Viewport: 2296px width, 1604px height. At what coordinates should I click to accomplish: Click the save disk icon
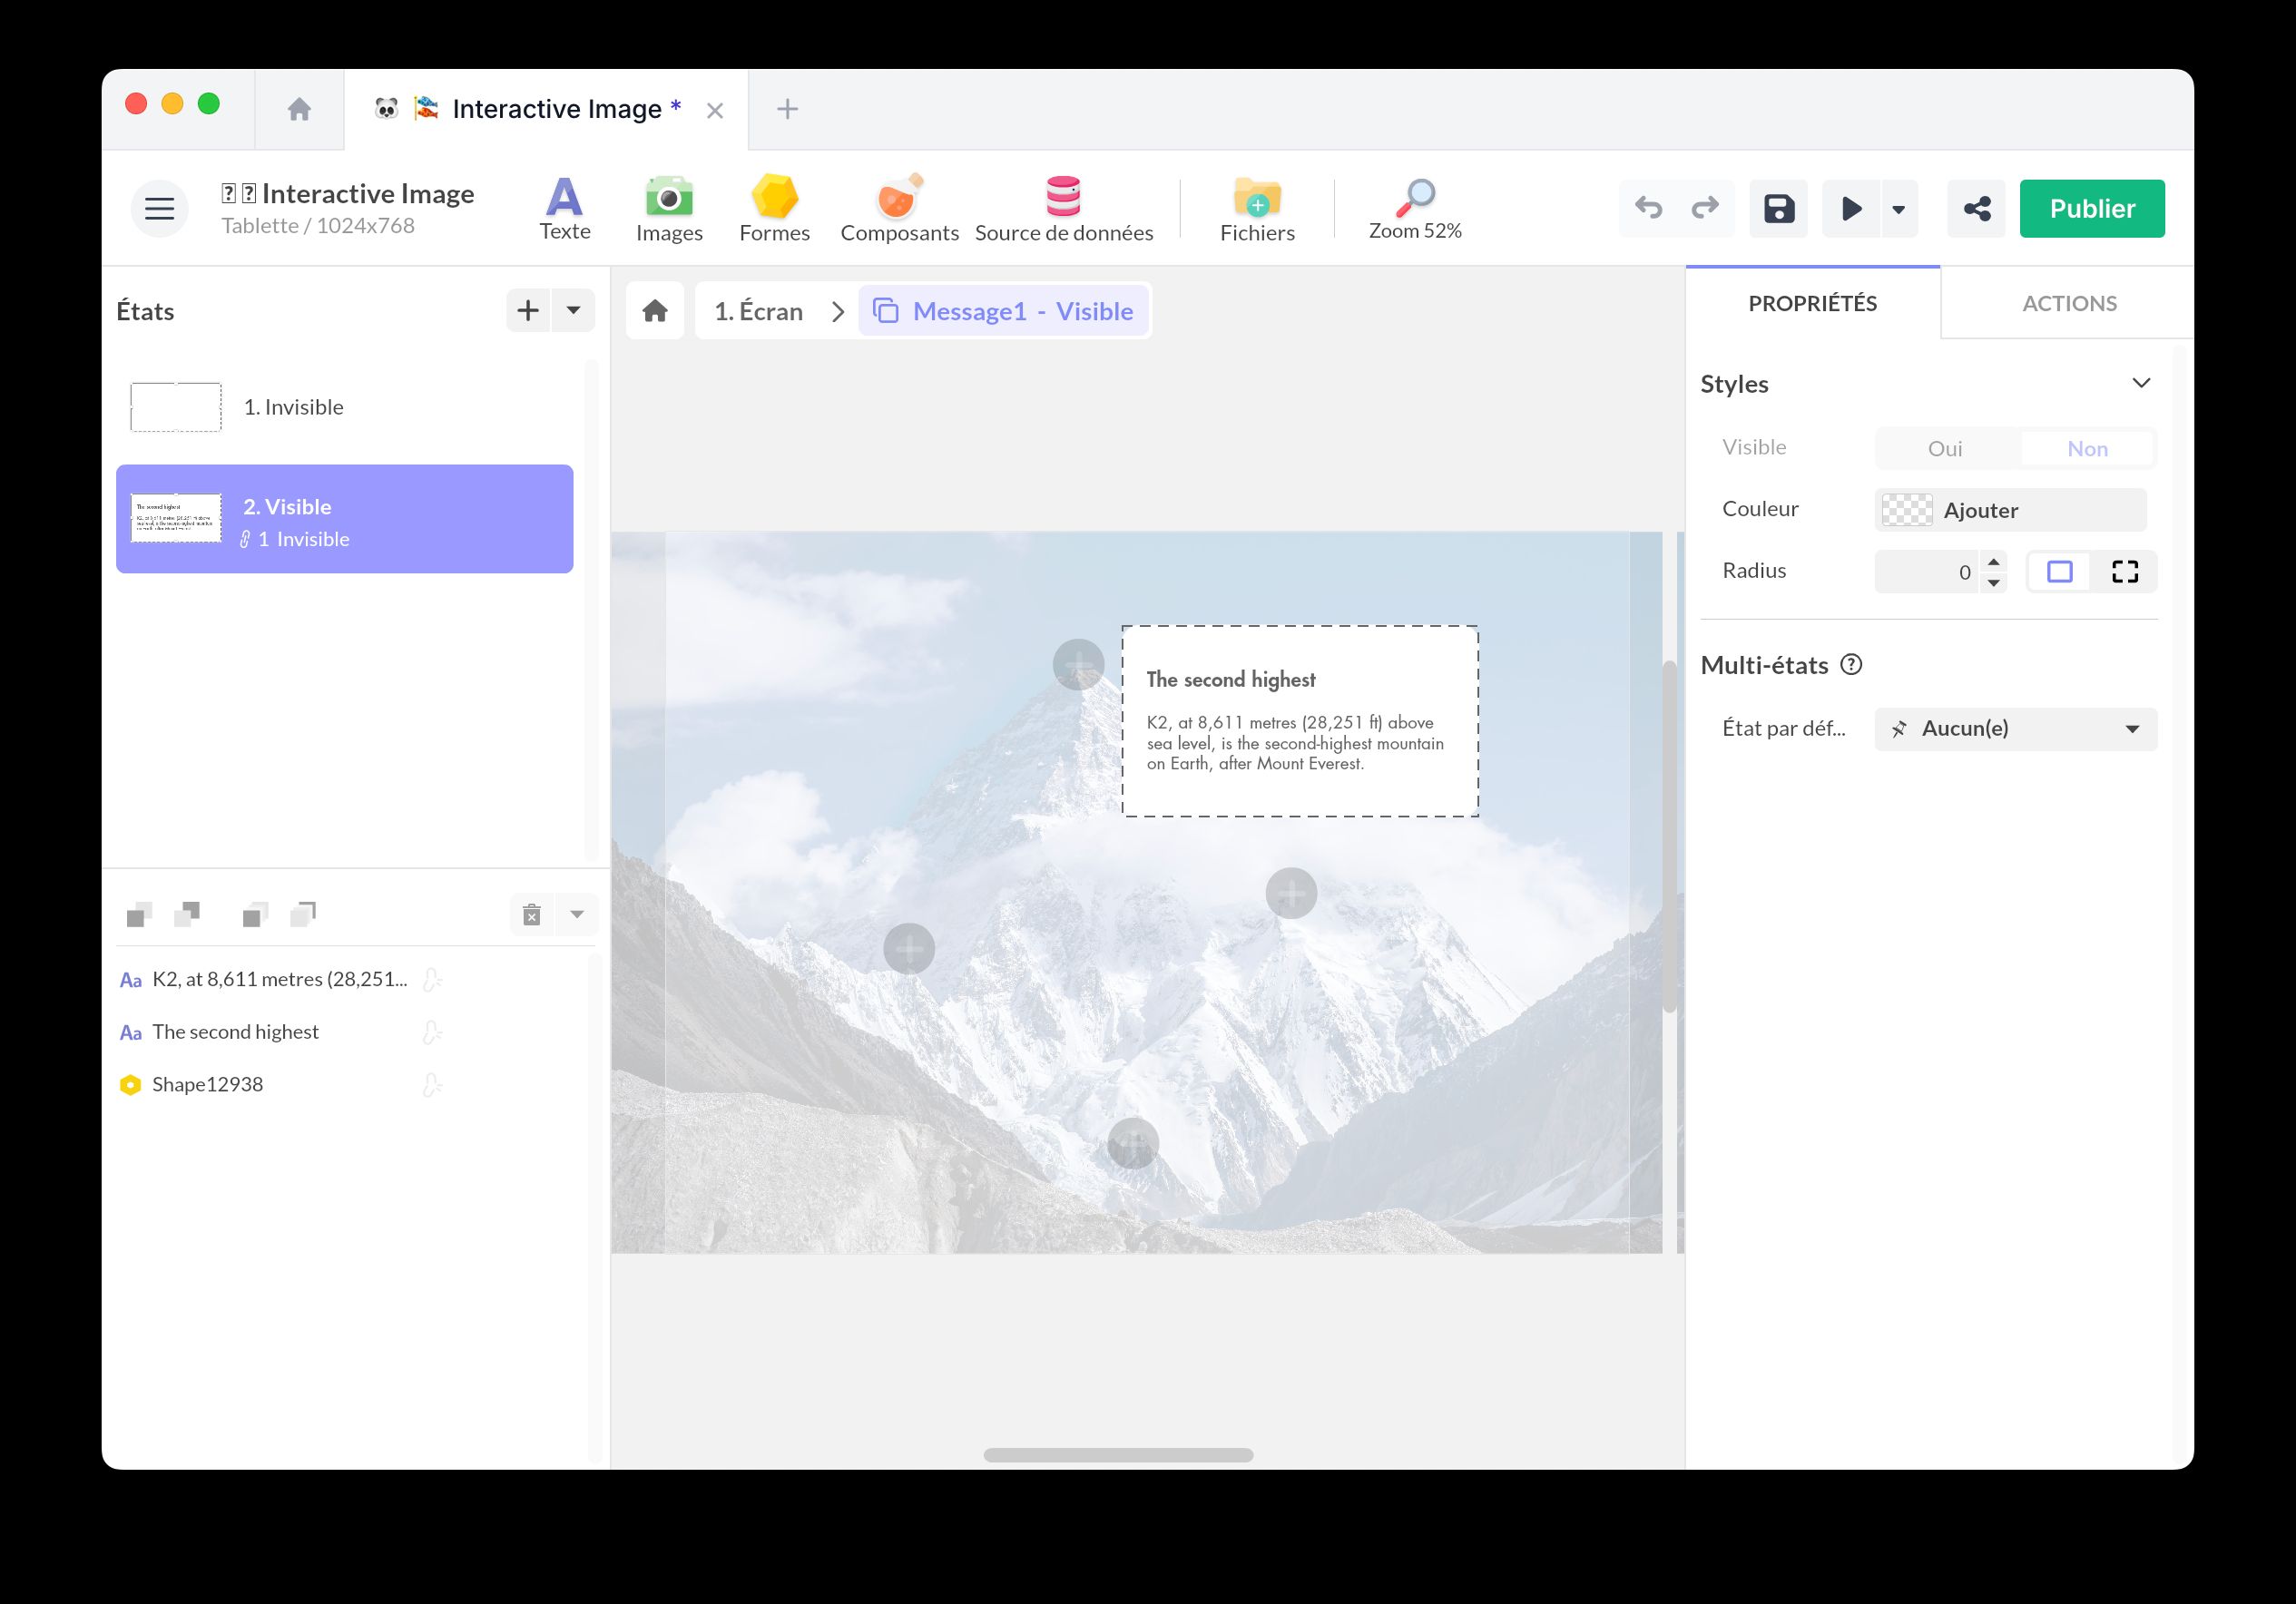pyautogui.click(x=1778, y=209)
